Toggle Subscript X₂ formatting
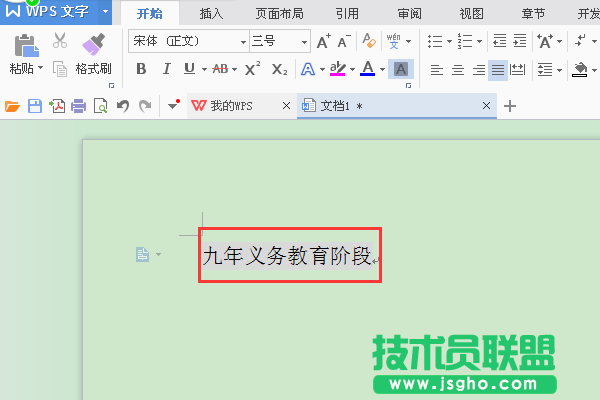The width and height of the screenshot is (600, 400). 279,69
